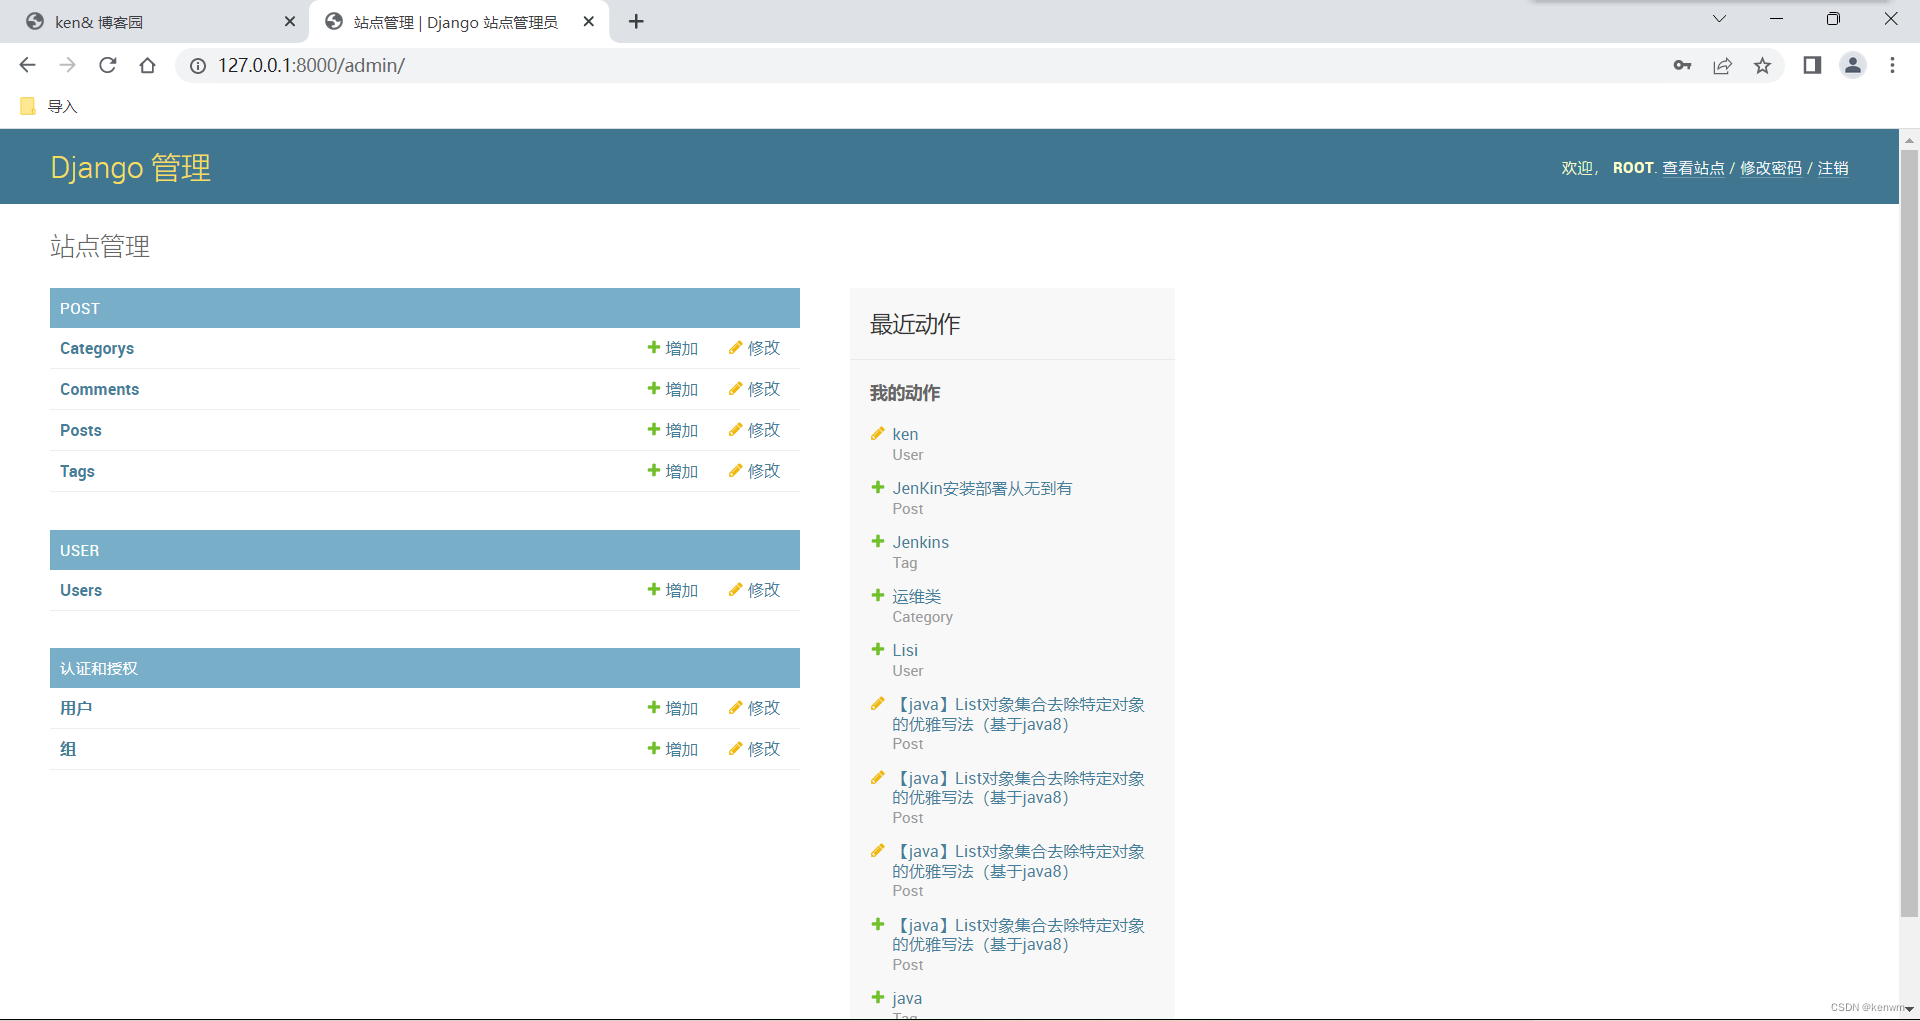This screenshot has height=1021, width=1920.
Task: Open the USER section header
Action: click(x=80, y=551)
